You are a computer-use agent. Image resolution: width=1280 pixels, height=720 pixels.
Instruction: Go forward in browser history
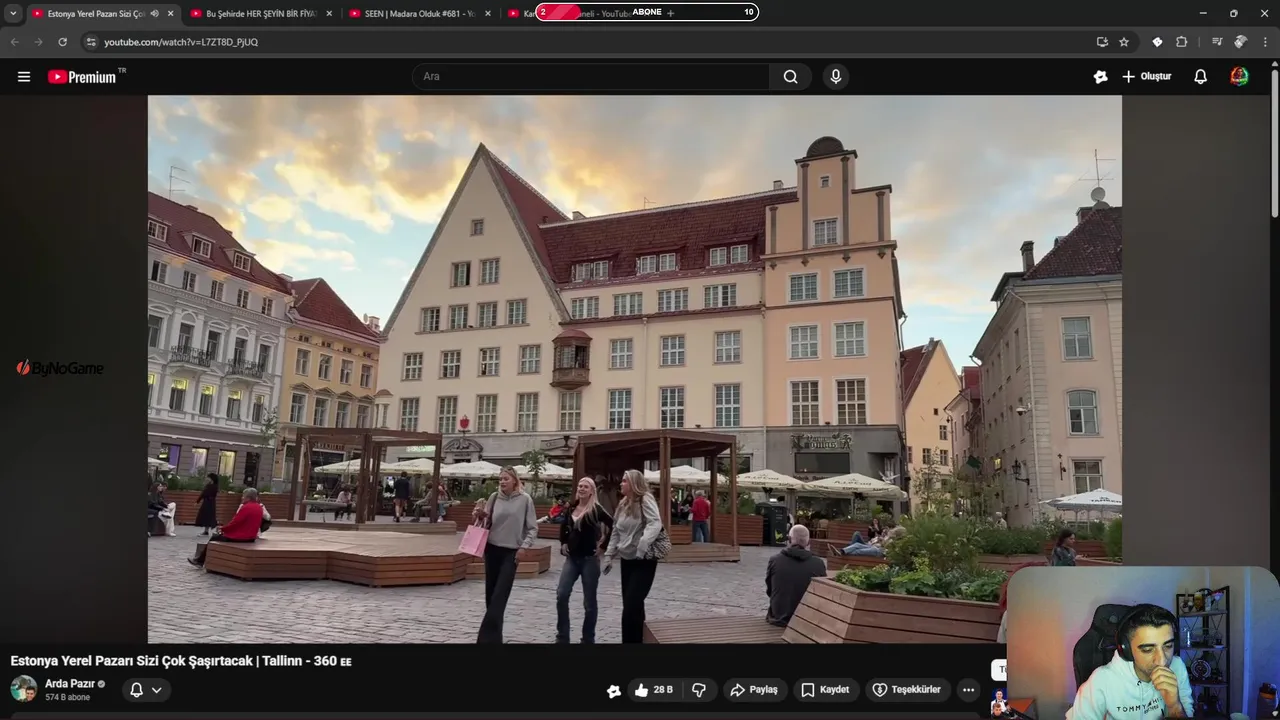coord(38,42)
